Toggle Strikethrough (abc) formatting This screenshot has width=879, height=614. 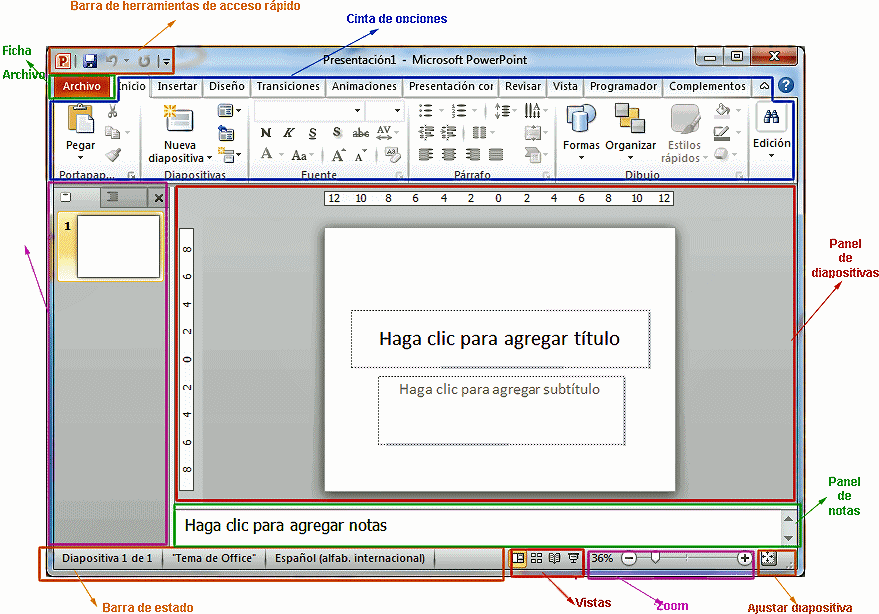360,133
